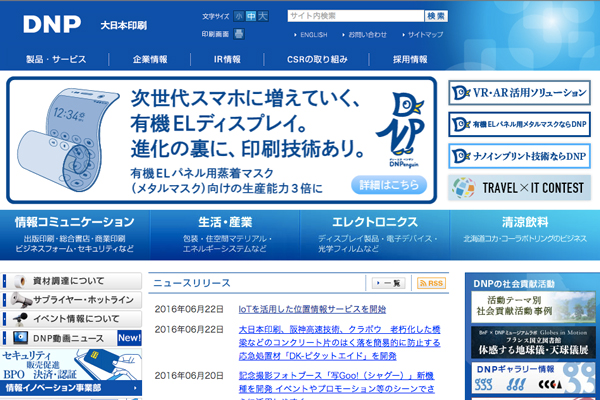Subscribe via the RSS button
Image resolution: width=600 pixels, height=400 pixels.
tap(431, 283)
